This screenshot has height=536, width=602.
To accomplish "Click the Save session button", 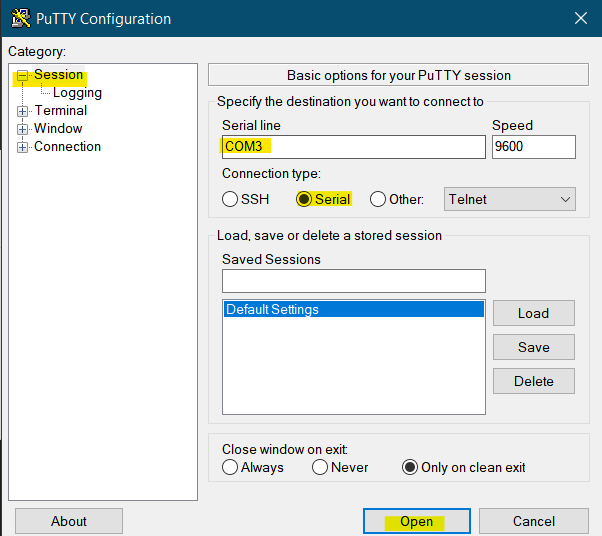I will point(533,347).
